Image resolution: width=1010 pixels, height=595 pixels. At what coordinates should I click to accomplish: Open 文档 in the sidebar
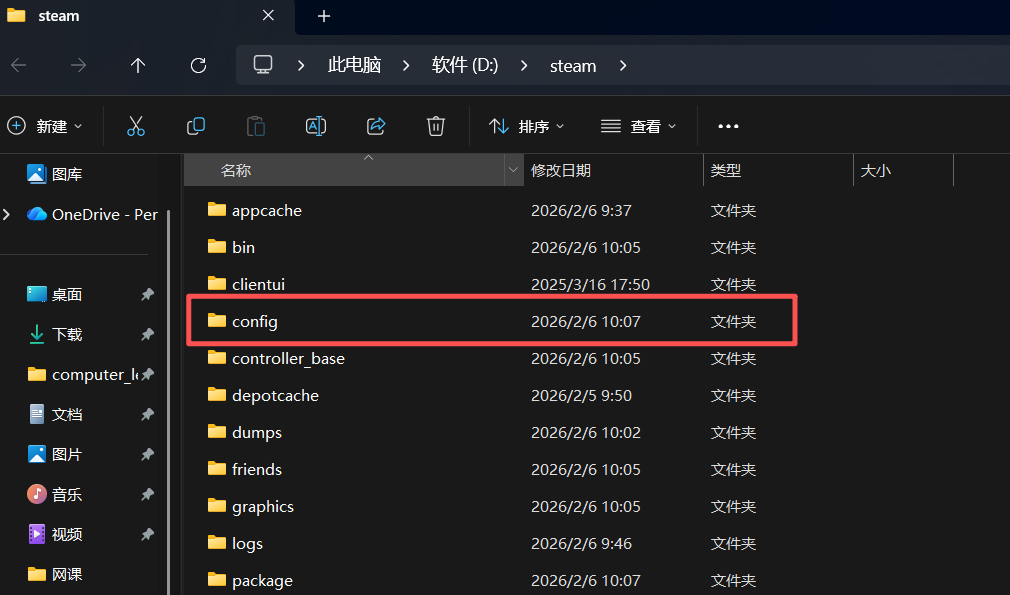(x=55, y=414)
